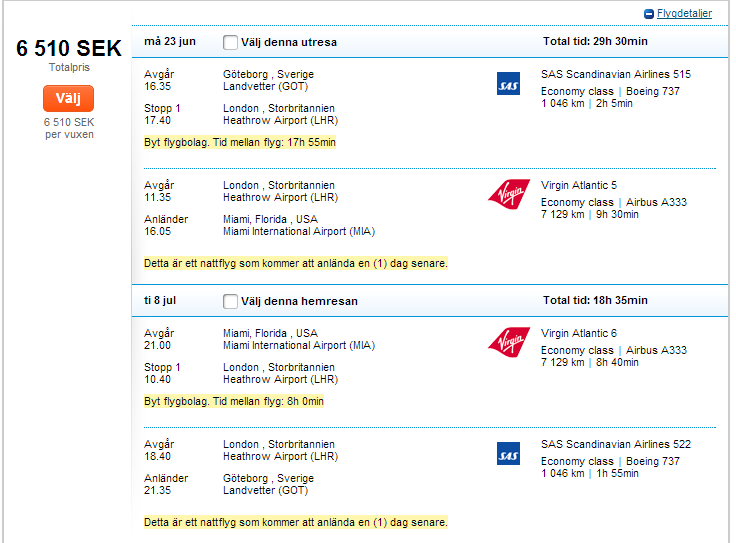Click the 6 510 SEK total price

click(69, 49)
